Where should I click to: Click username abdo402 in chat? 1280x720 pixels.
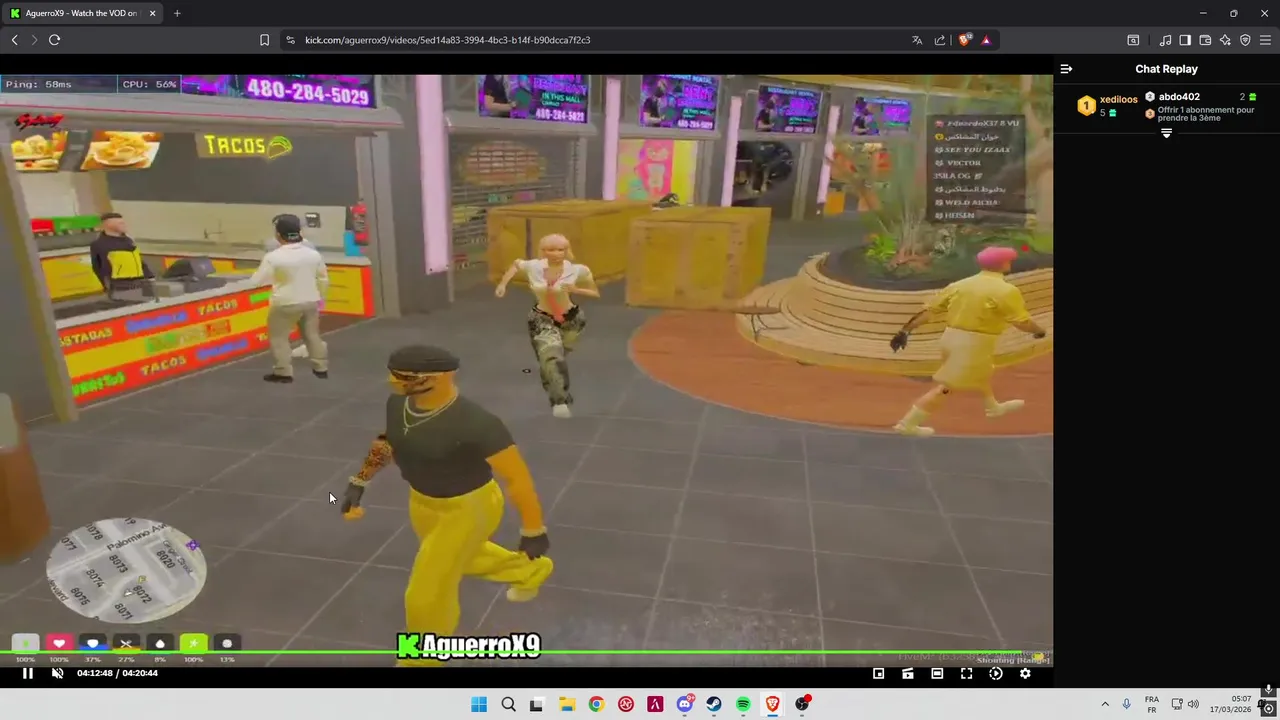[x=1179, y=97]
